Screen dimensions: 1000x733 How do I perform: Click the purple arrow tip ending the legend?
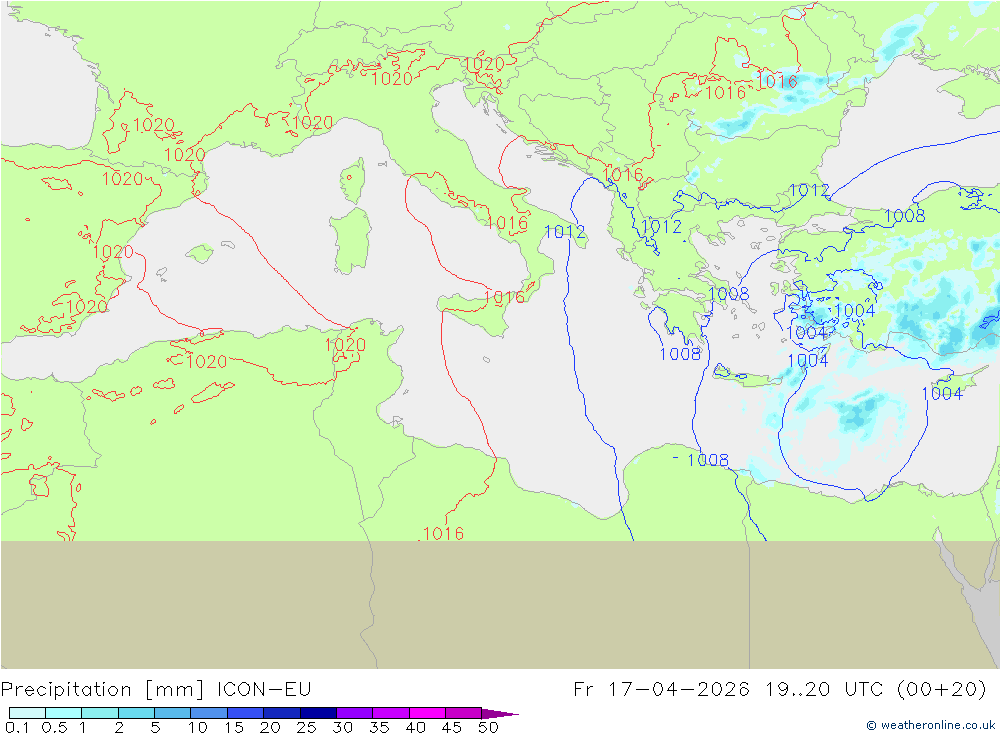[x=500, y=713]
